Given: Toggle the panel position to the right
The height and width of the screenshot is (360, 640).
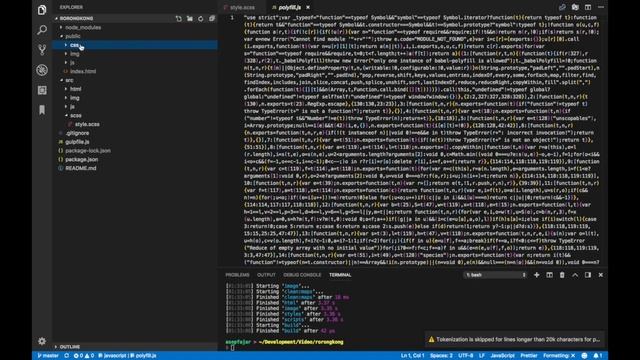Looking at the screenshot, I should (588, 275).
